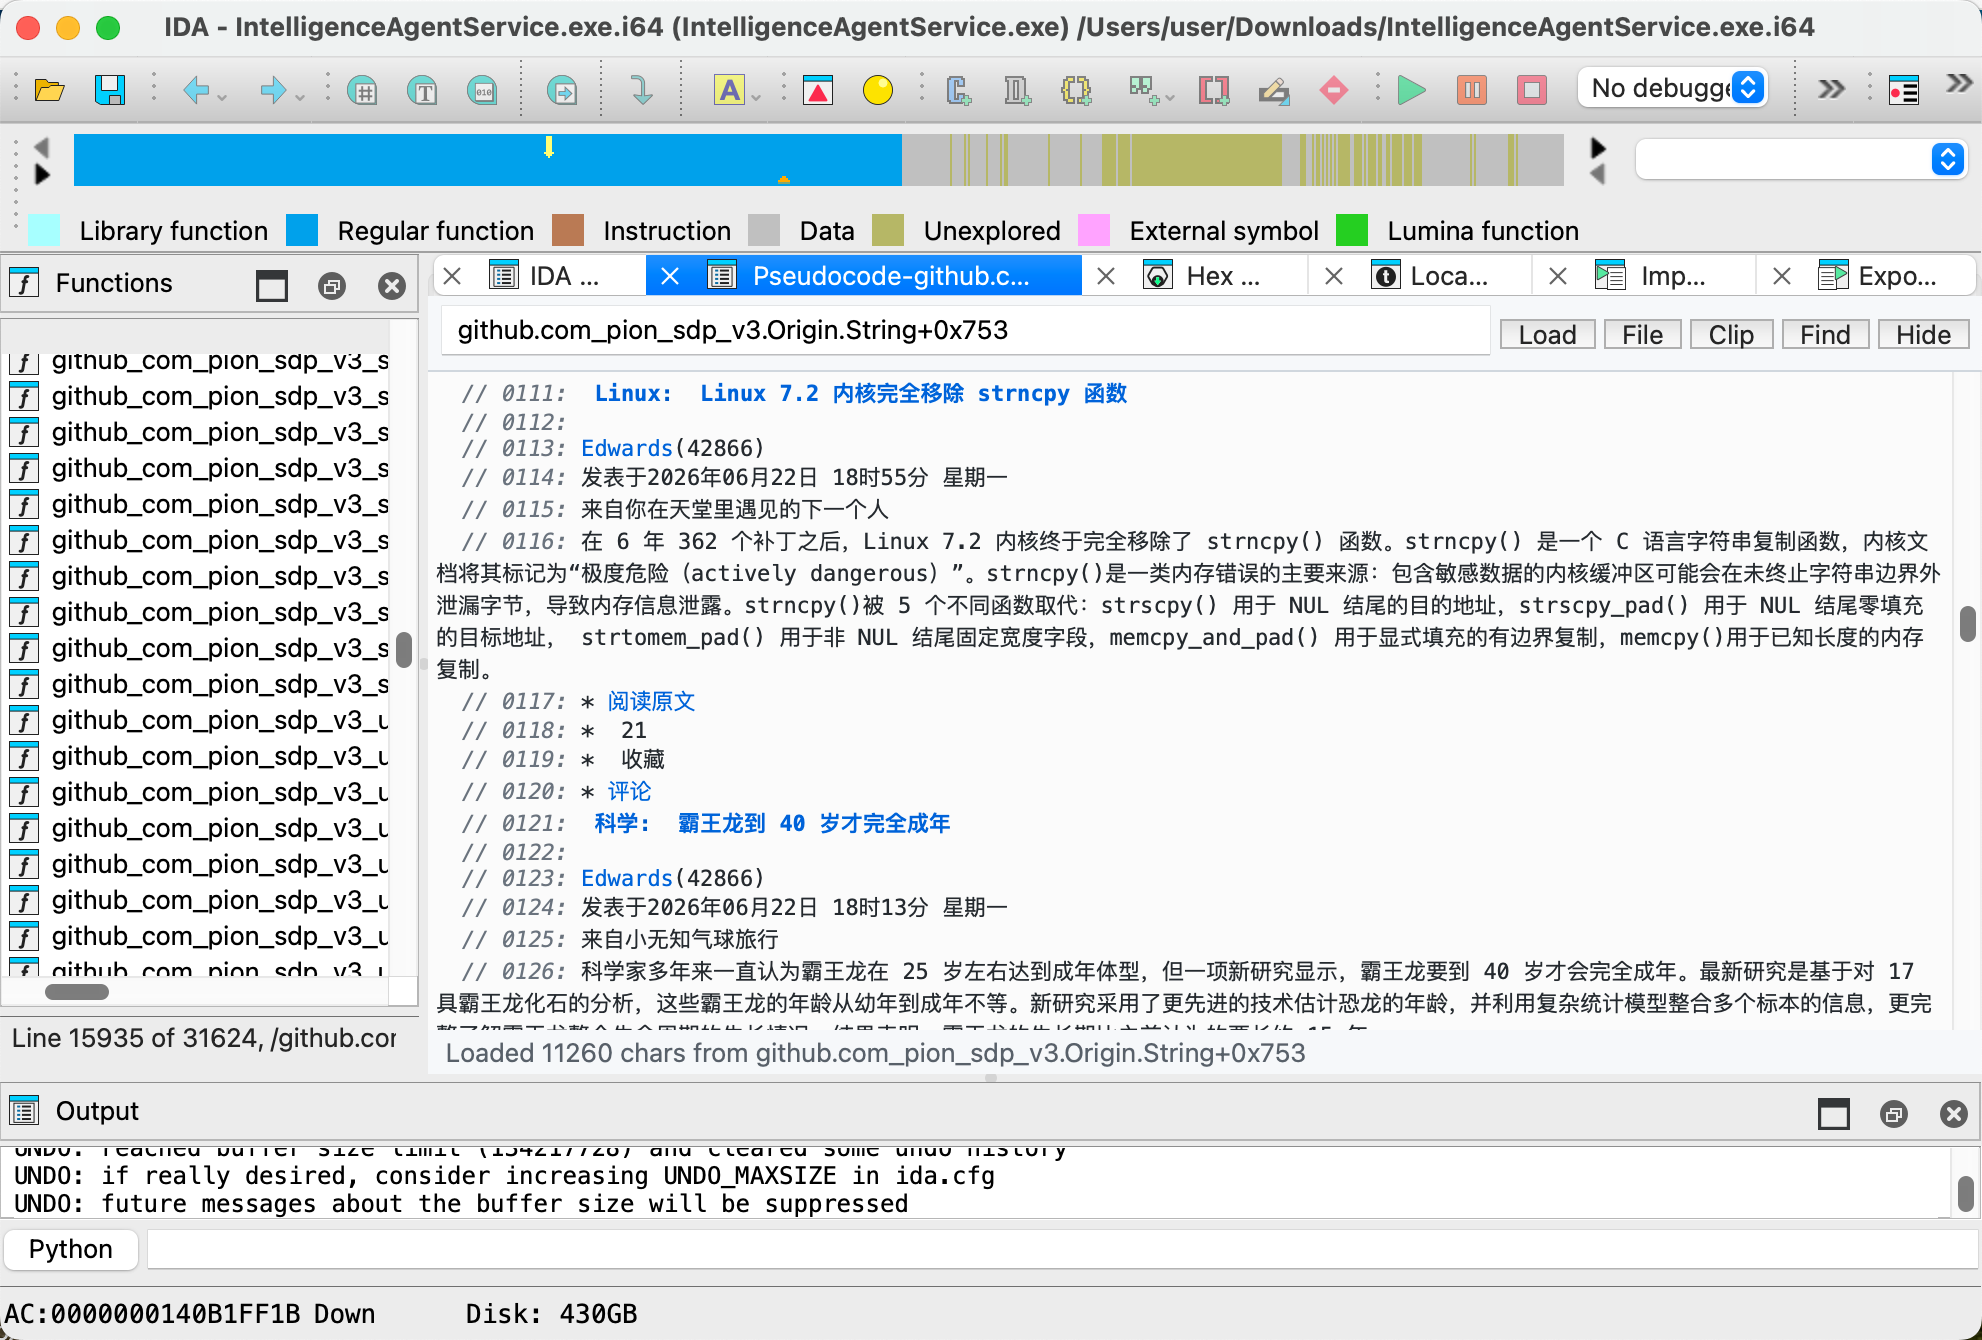Image resolution: width=1982 pixels, height=1340 pixels.
Task: Open the '评论' link on line 0120
Action: pos(629,791)
